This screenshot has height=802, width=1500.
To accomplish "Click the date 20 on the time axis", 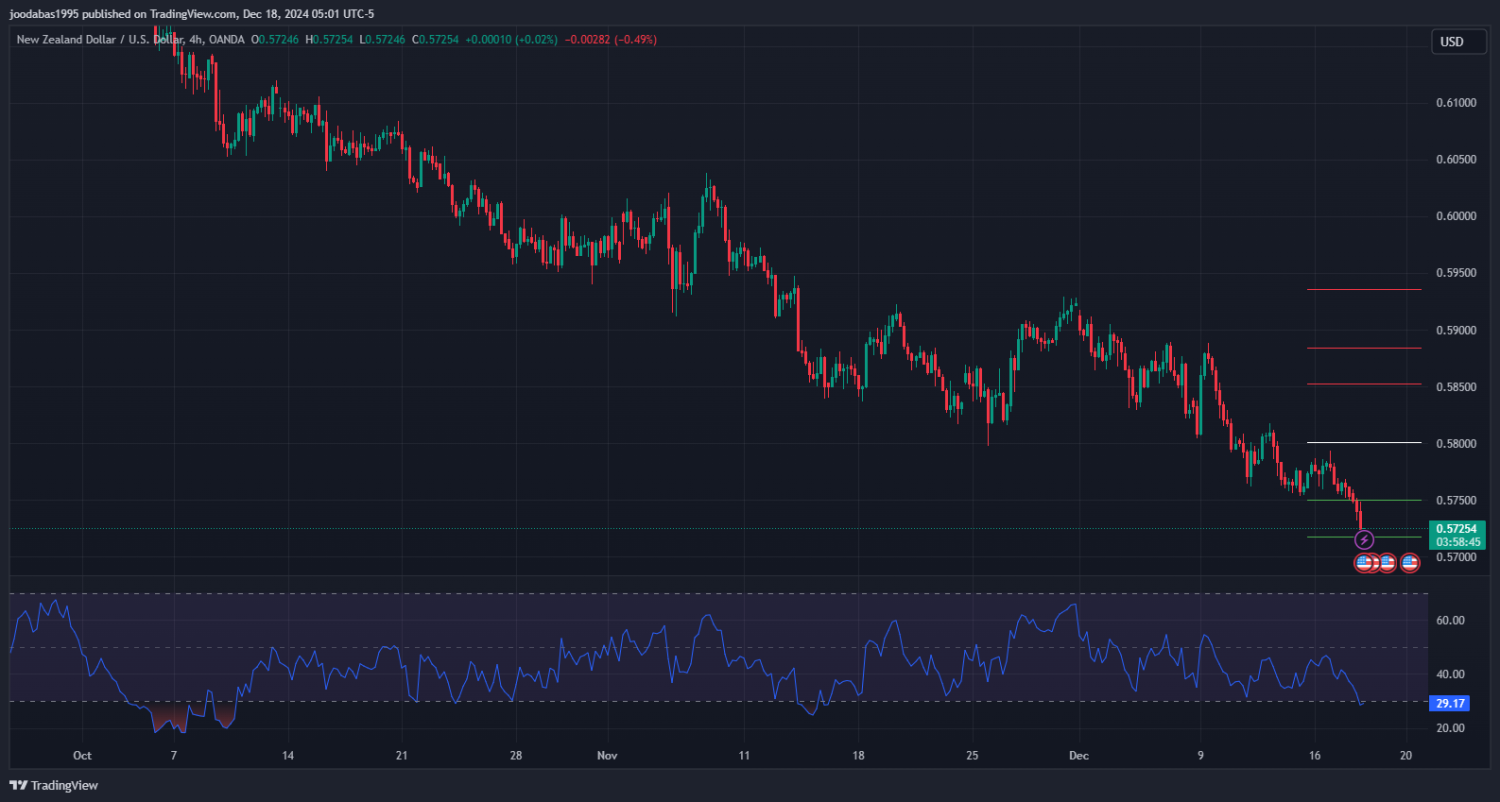I will click(1407, 756).
